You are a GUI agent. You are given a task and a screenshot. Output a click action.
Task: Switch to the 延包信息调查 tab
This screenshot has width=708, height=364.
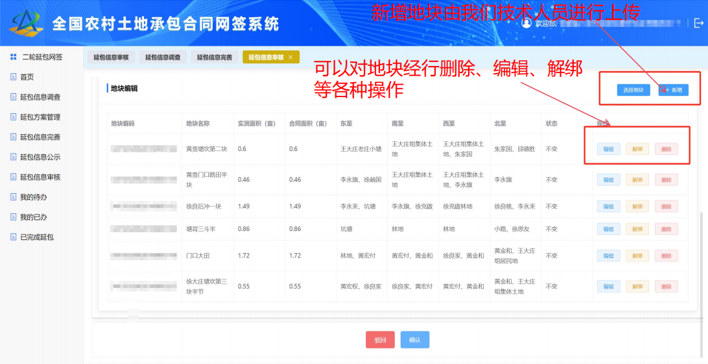[163, 57]
